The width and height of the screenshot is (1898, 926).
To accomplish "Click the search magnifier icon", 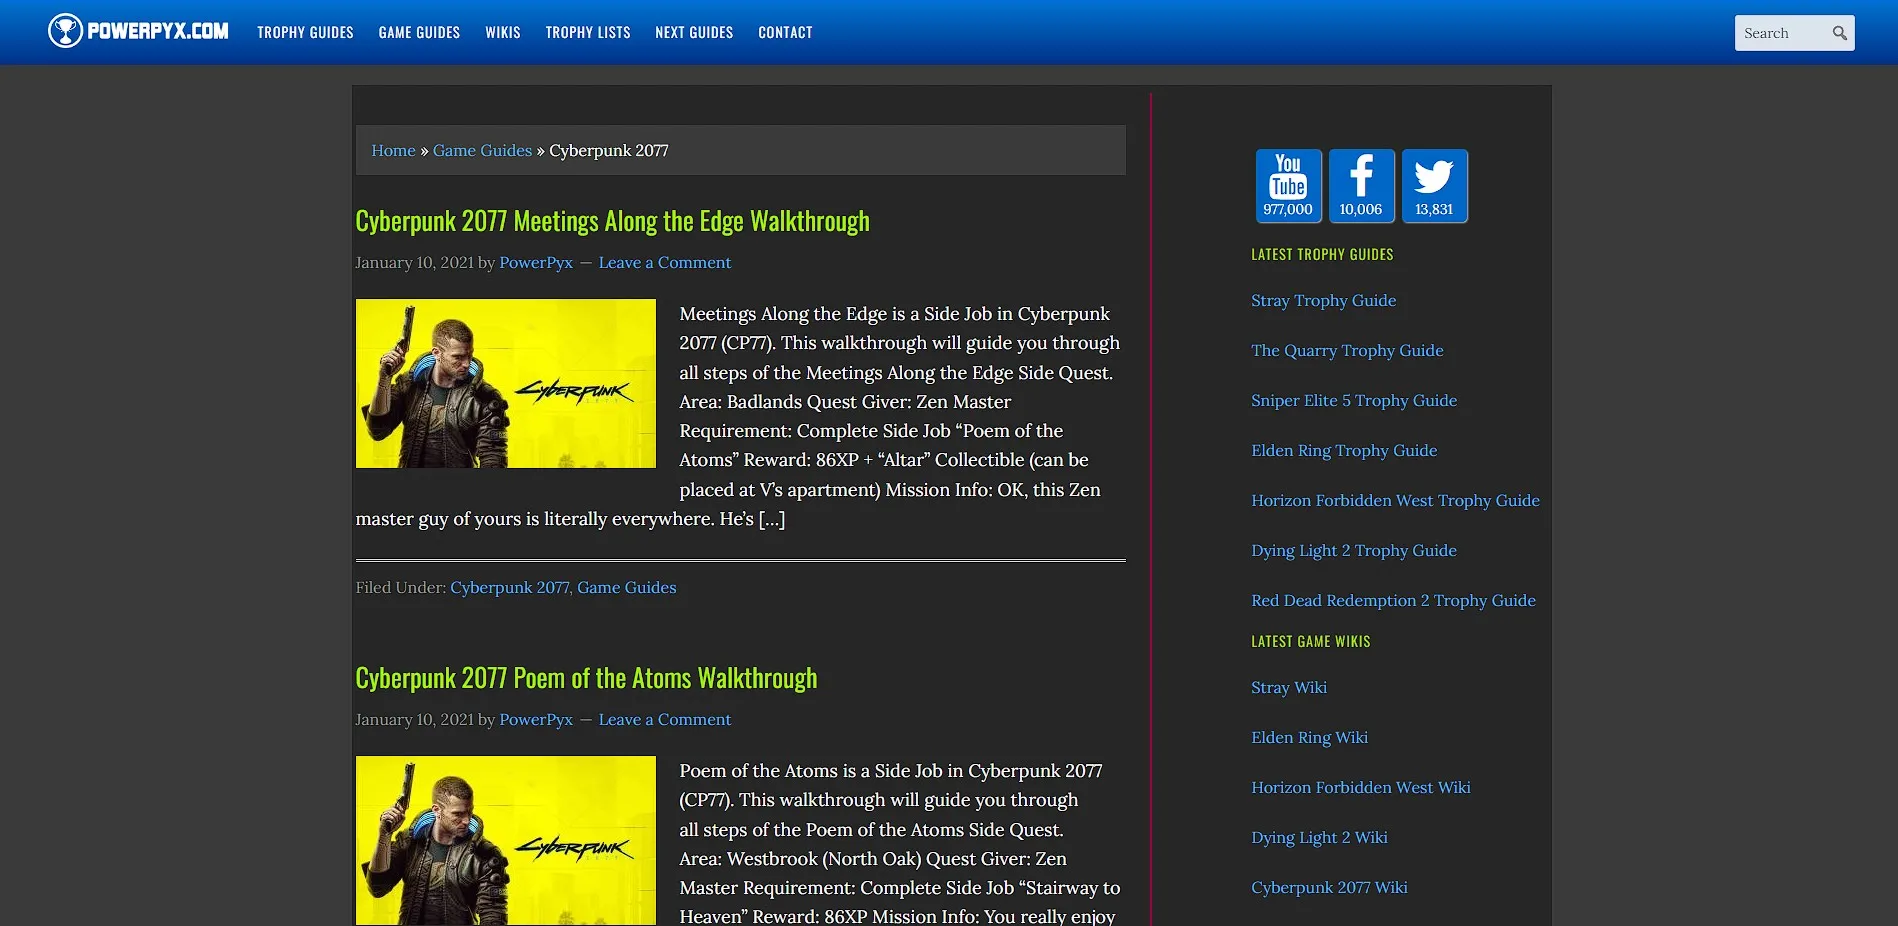I will coord(1839,33).
